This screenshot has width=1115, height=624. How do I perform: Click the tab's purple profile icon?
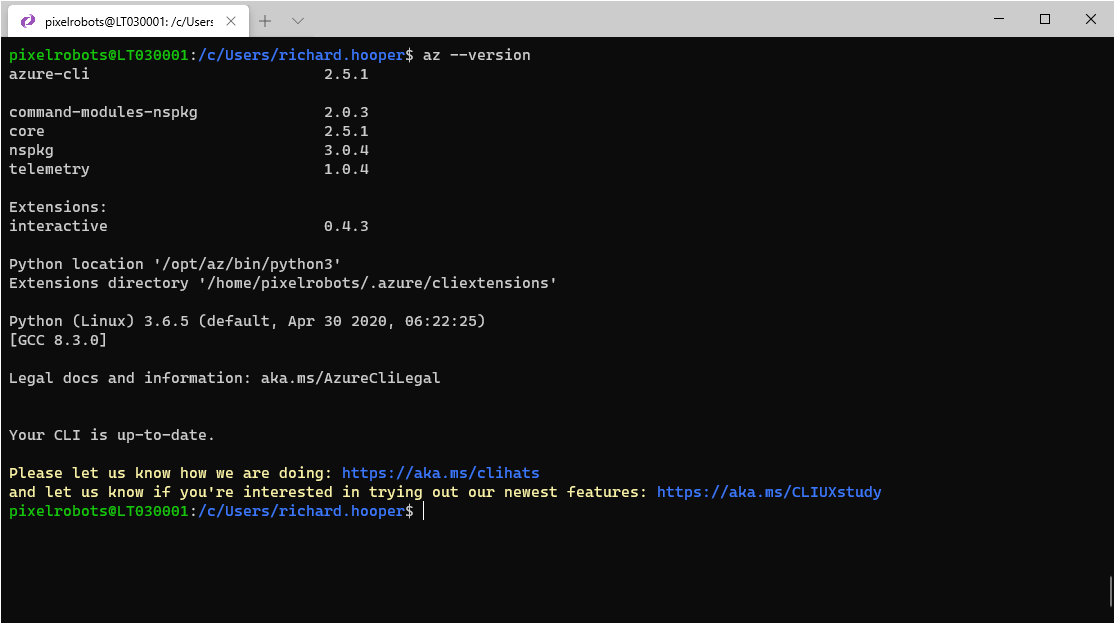(28, 21)
